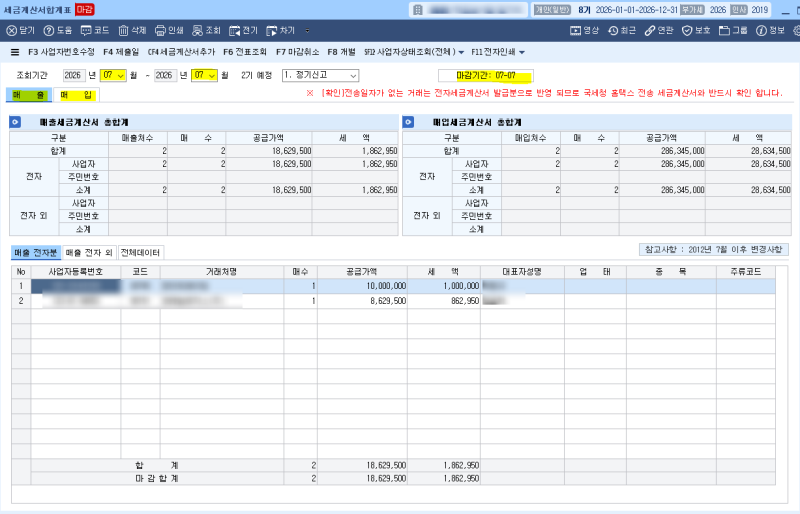Click the 개인(일반) badge

552,10
